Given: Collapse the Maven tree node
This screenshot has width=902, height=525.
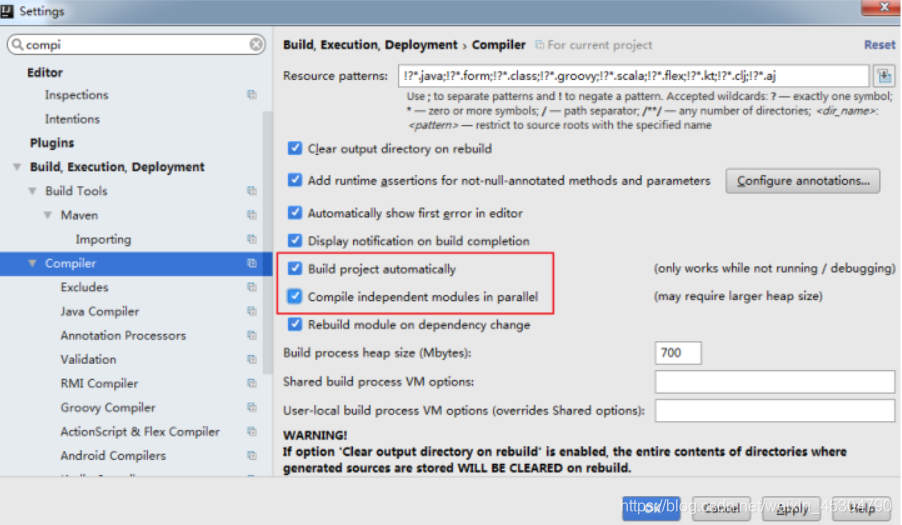Looking at the screenshot, I should coord(48,215).
